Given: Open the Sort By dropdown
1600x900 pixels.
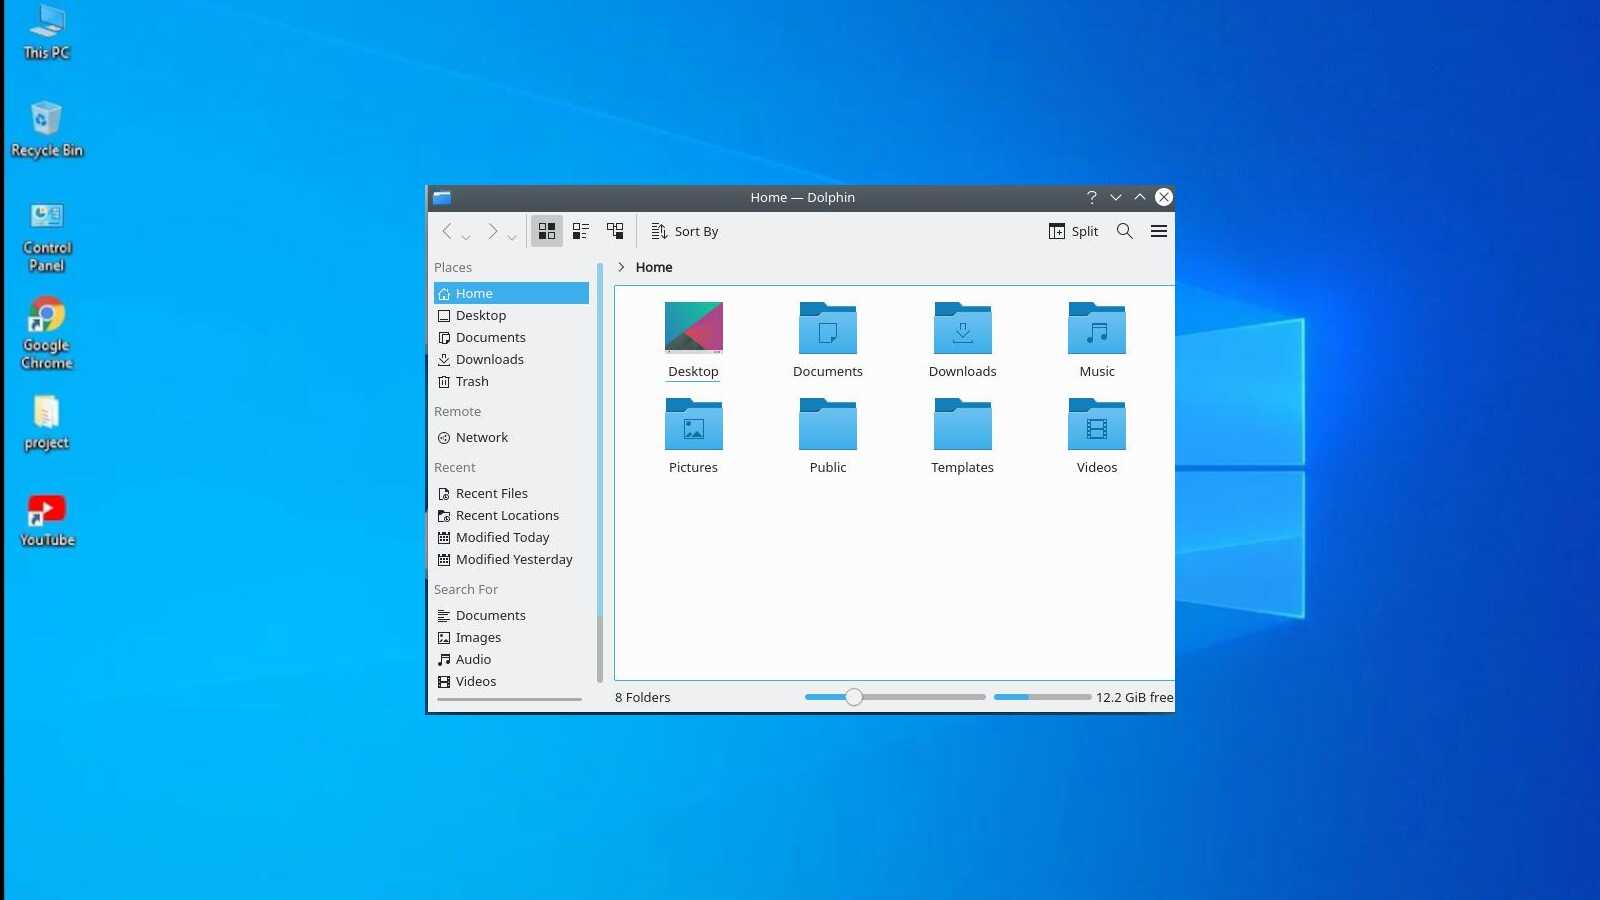Looking at the screenshot, I should (x=685, y=231).
